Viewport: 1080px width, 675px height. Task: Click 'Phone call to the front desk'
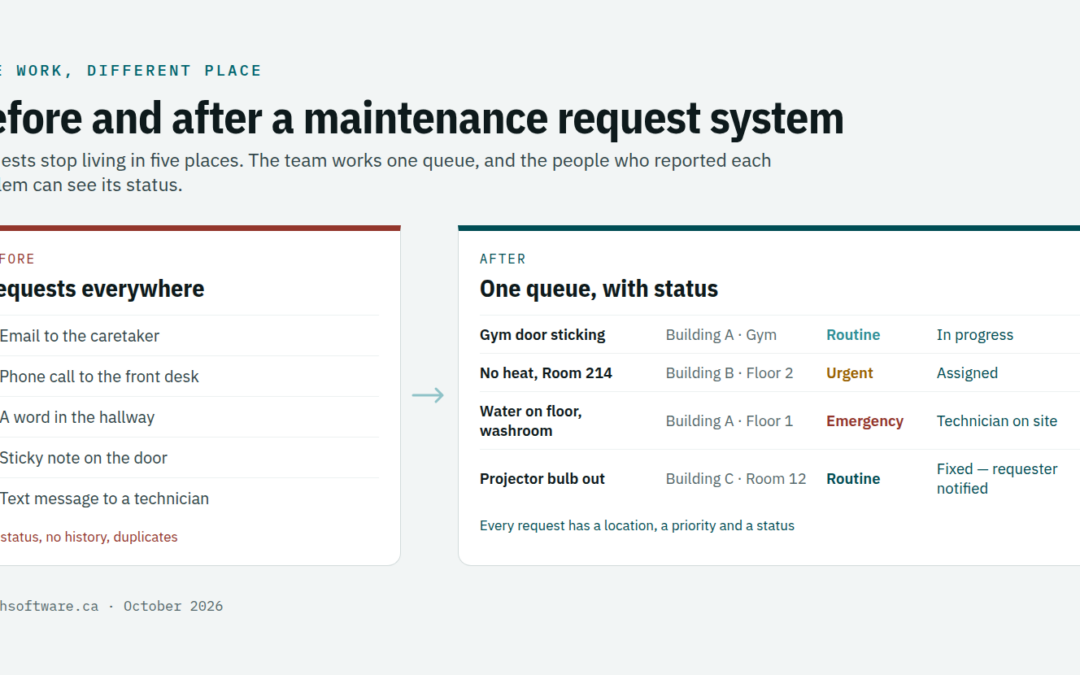99,376
